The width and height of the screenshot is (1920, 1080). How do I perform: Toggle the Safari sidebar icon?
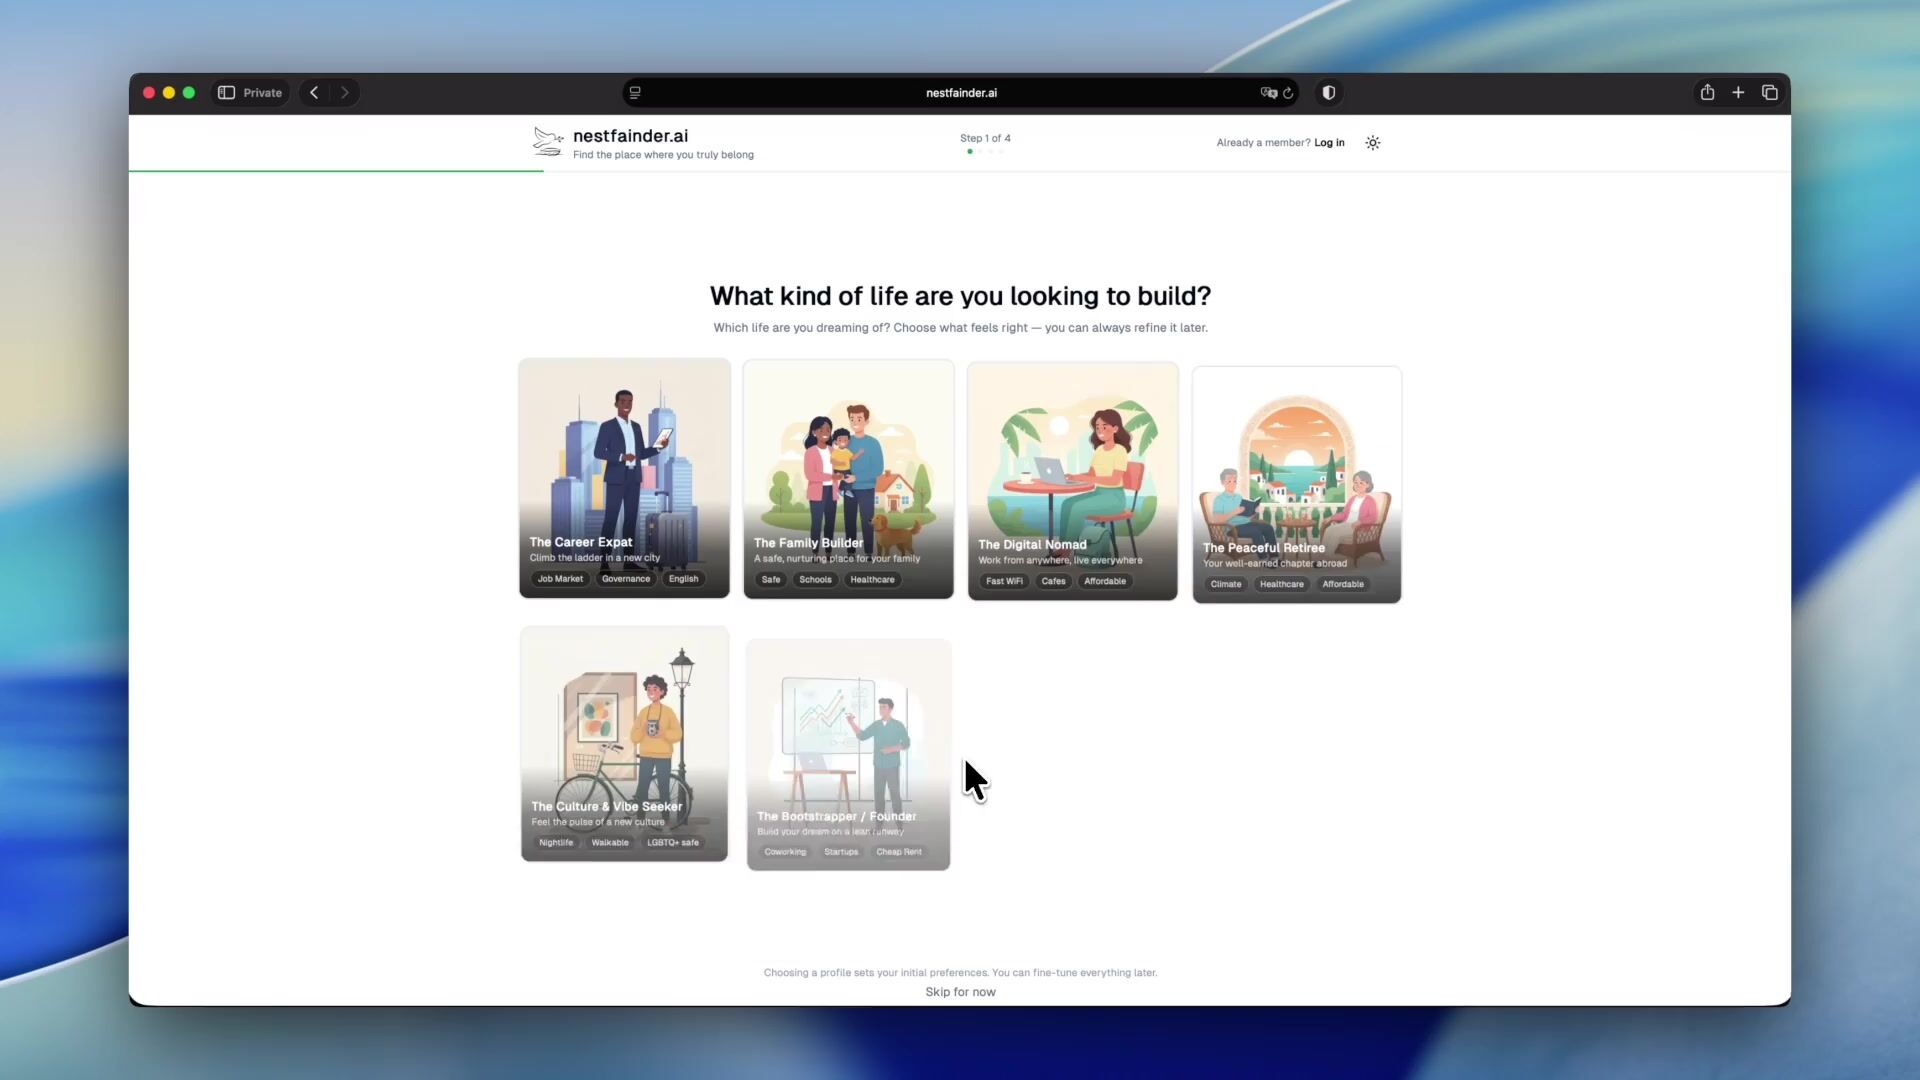tap(226, 92)
